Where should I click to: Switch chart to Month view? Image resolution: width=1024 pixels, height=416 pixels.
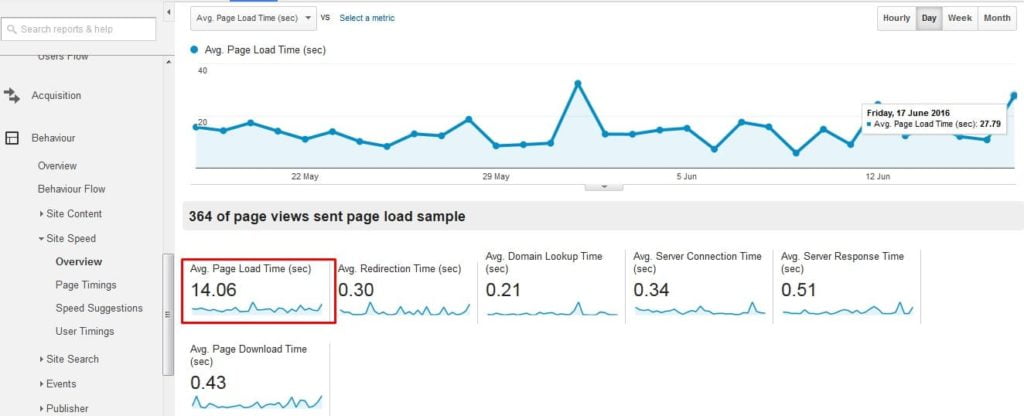click(997, 18)
